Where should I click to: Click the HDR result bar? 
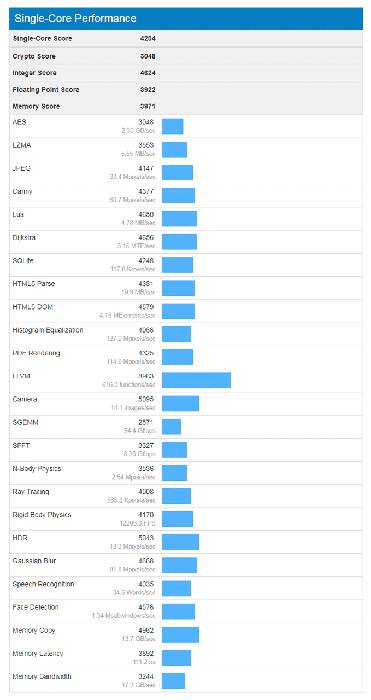click(x=180, y=542)
